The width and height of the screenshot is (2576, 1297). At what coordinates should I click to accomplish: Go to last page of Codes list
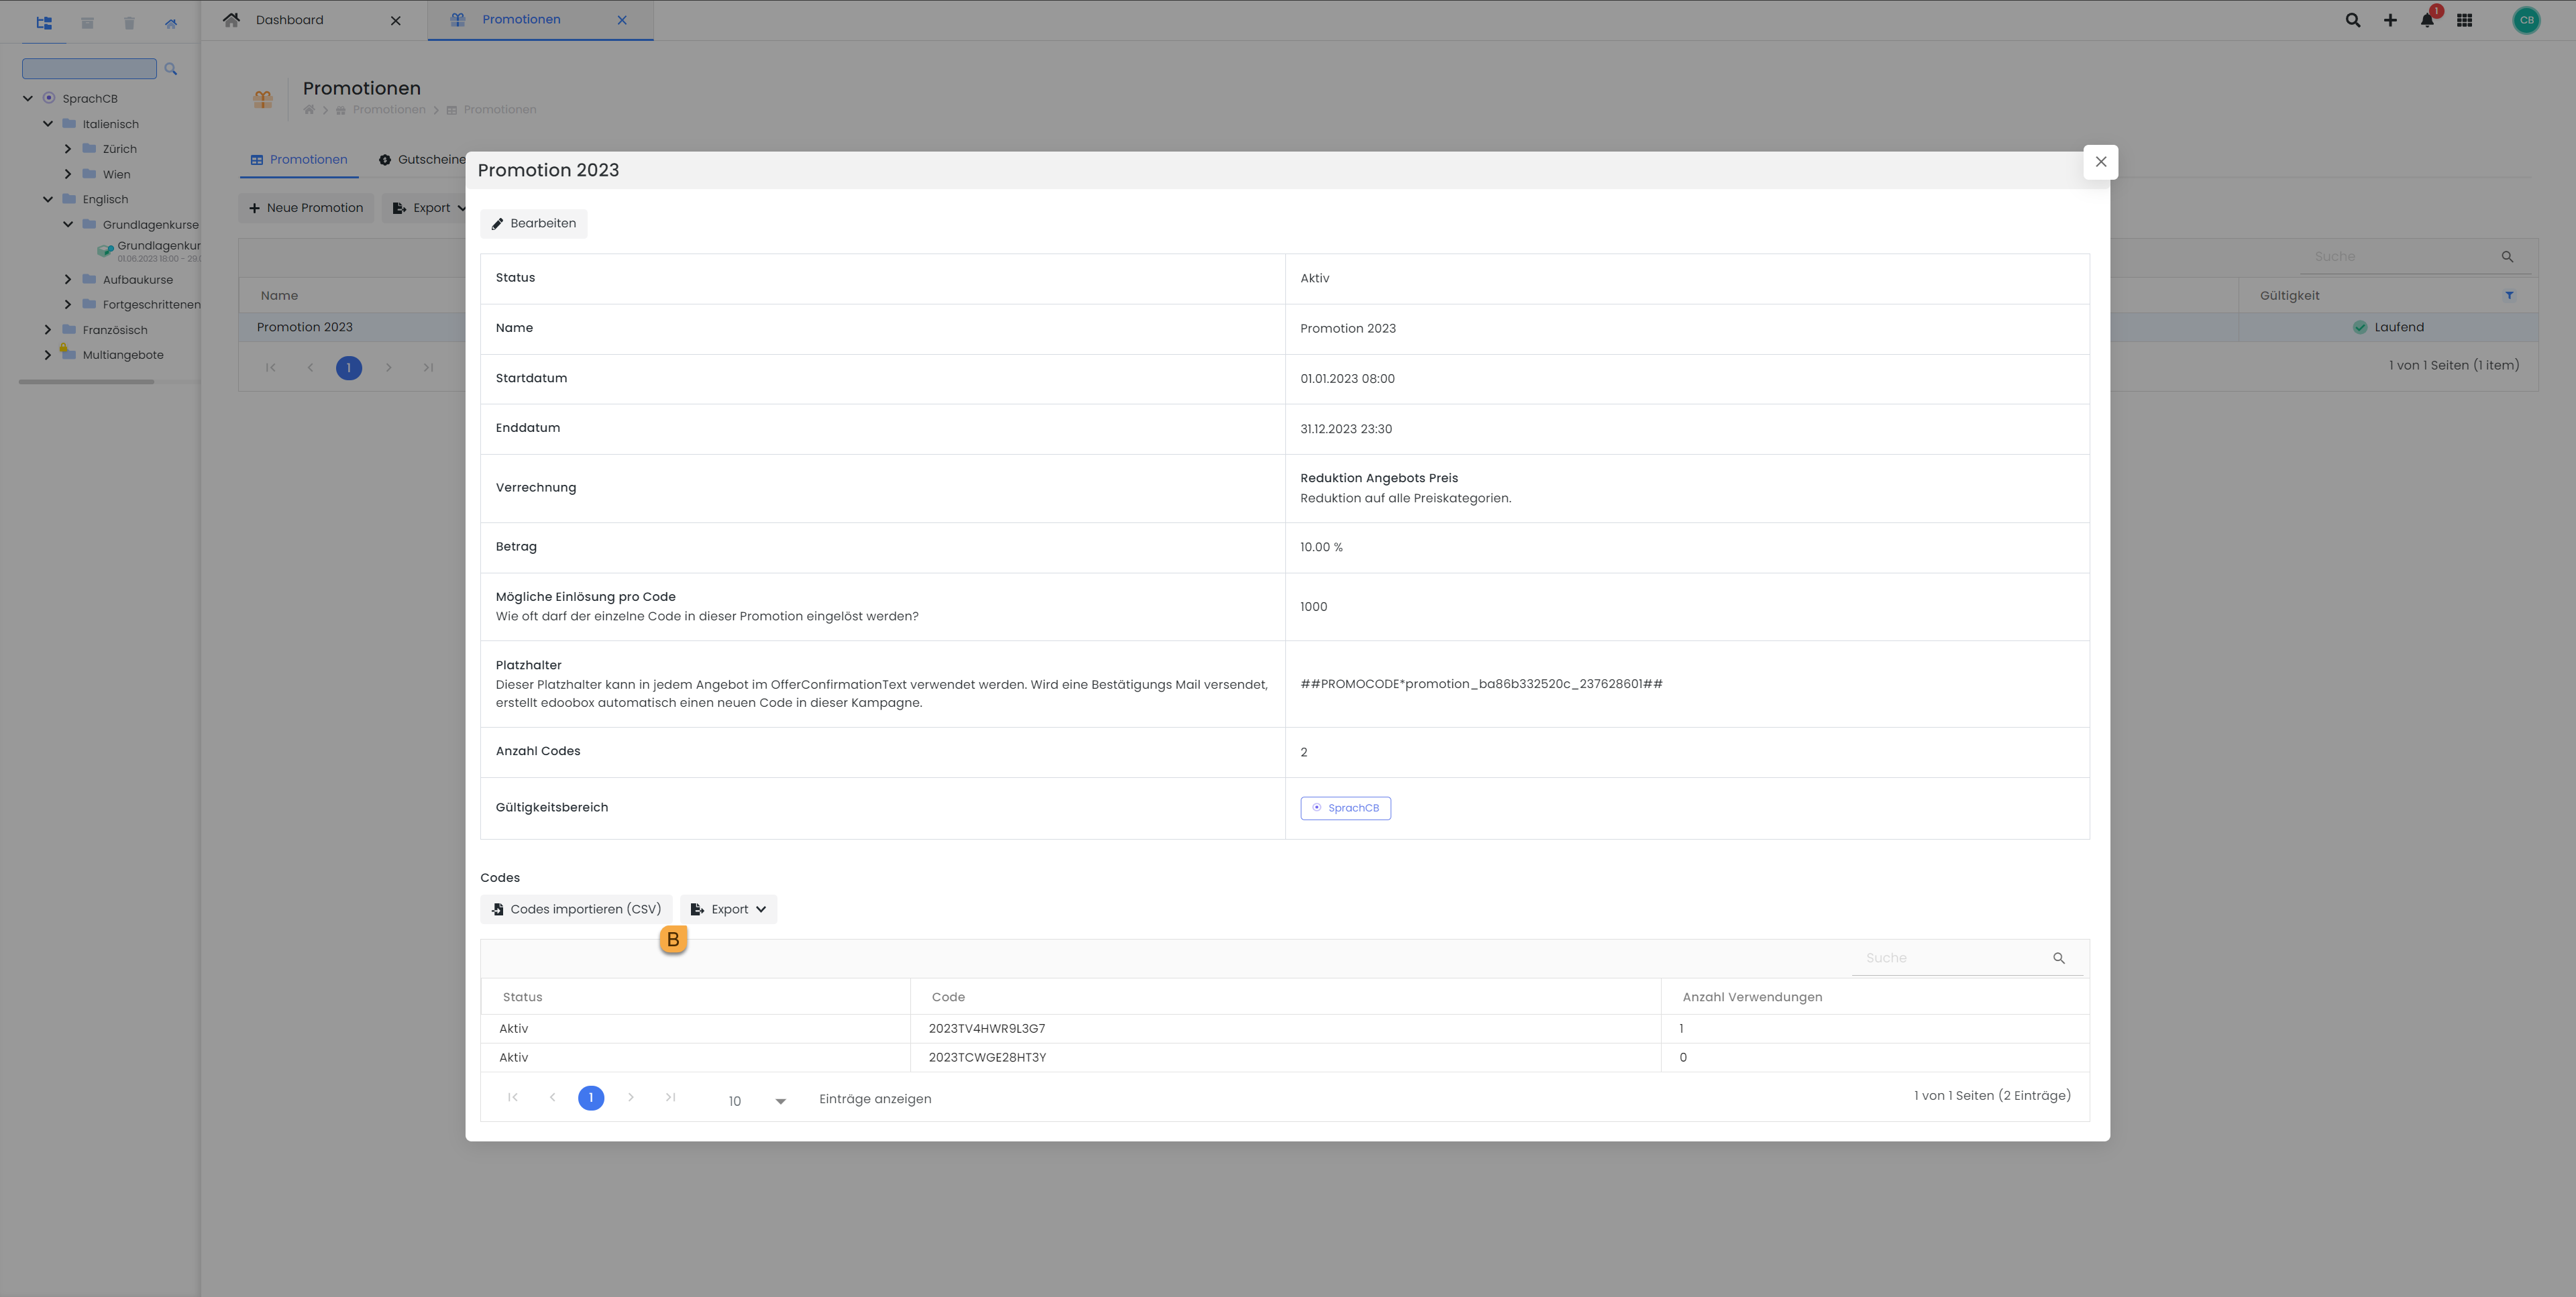pos(670,1098)
